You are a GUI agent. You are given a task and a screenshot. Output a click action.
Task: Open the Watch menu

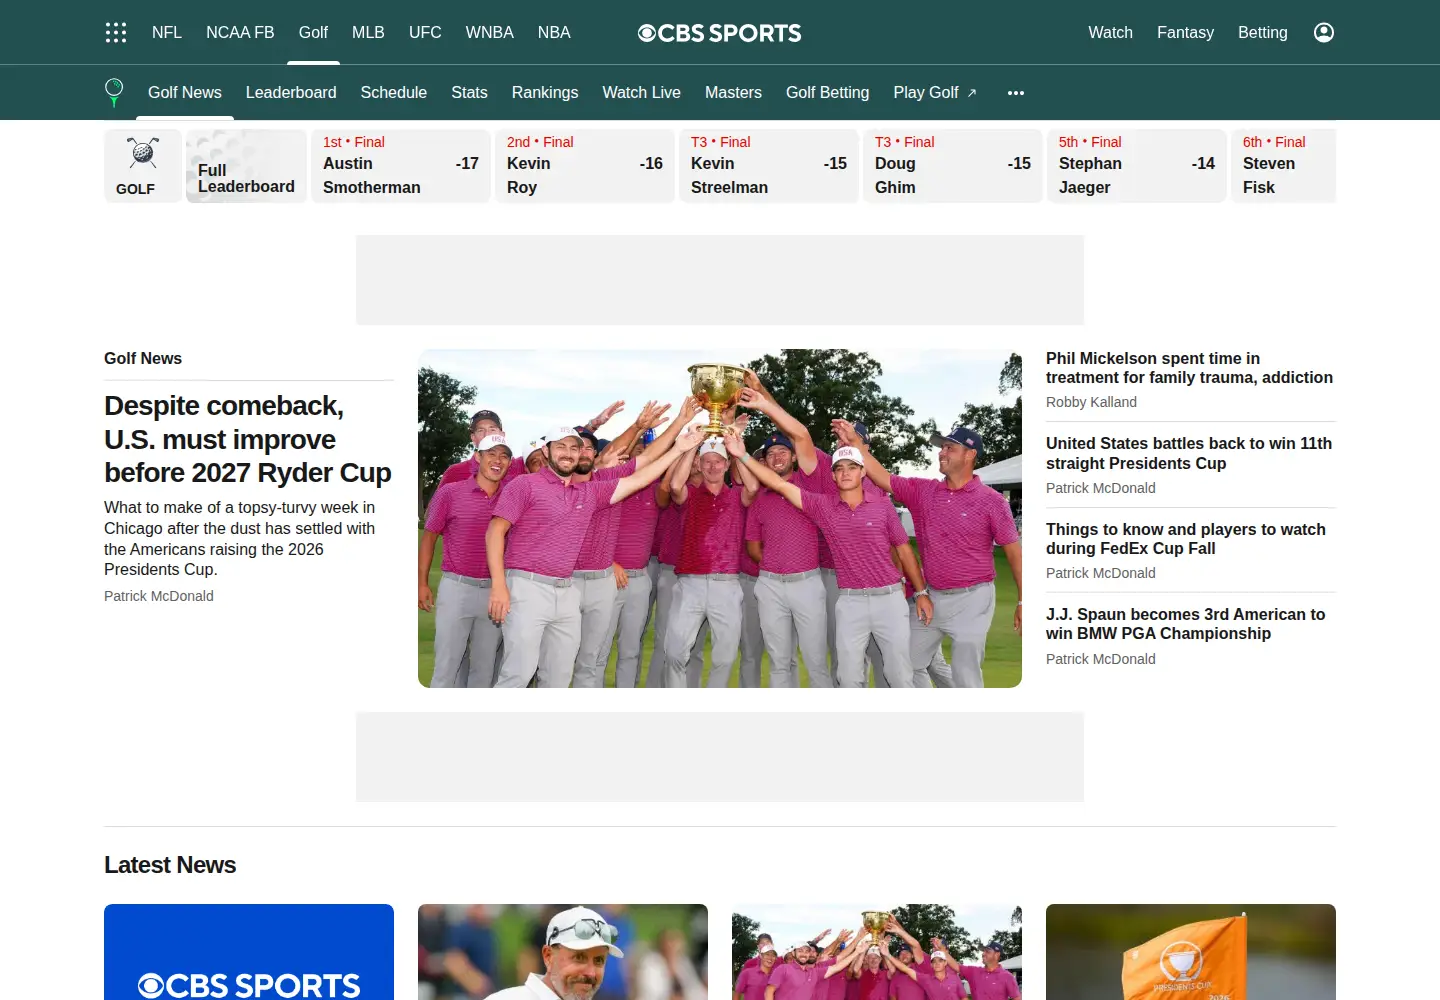[x=1111, y=32]
